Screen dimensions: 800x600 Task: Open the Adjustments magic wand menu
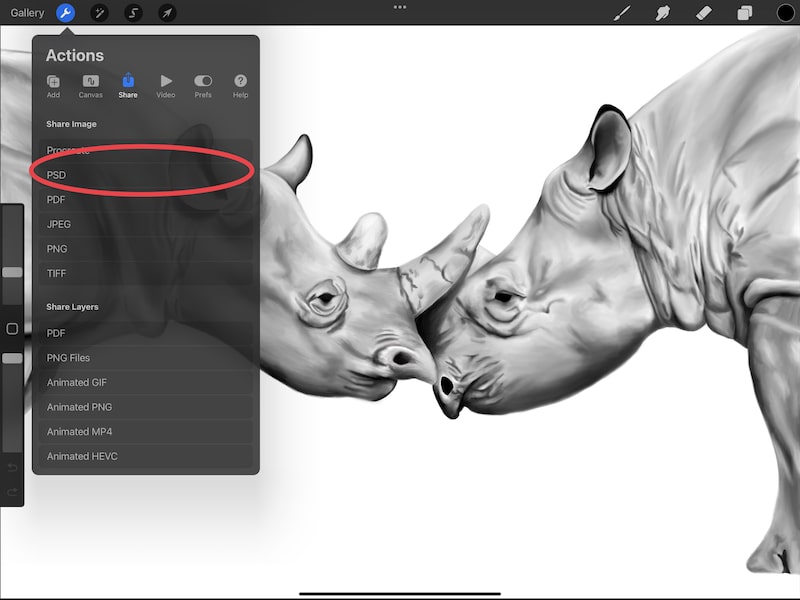pyautogui.click(x=99, y=13)
